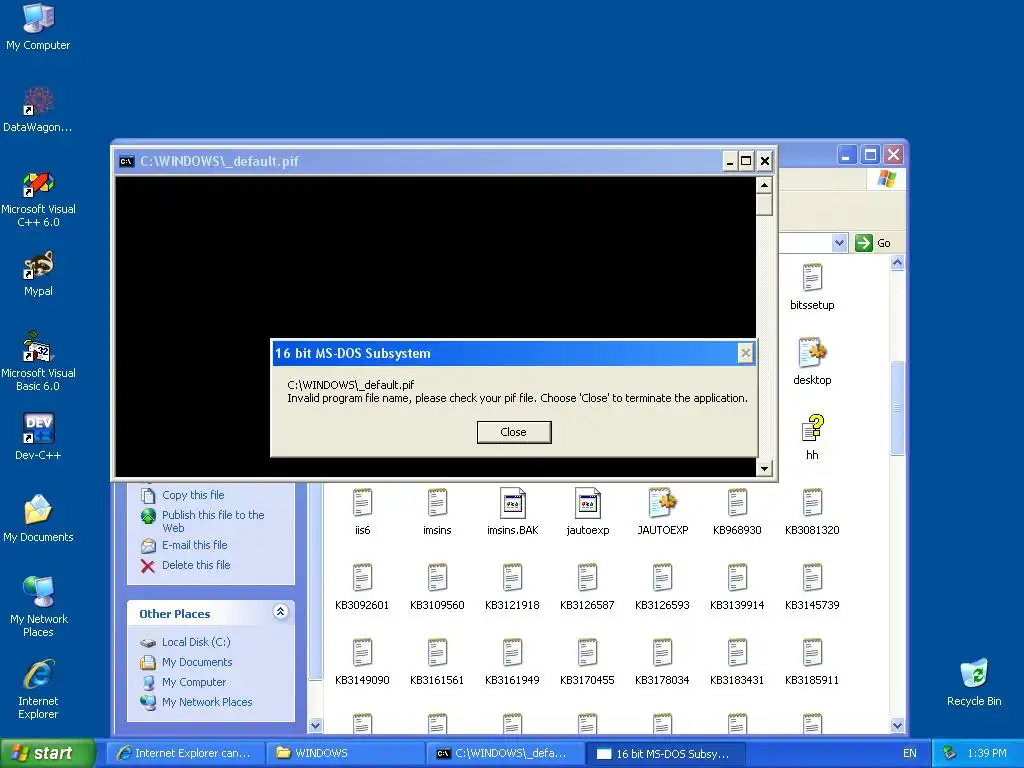The height and width of the screenshot is (768, 1024).
Task: Open the Recycle Bin
Action: click(974, 682)
